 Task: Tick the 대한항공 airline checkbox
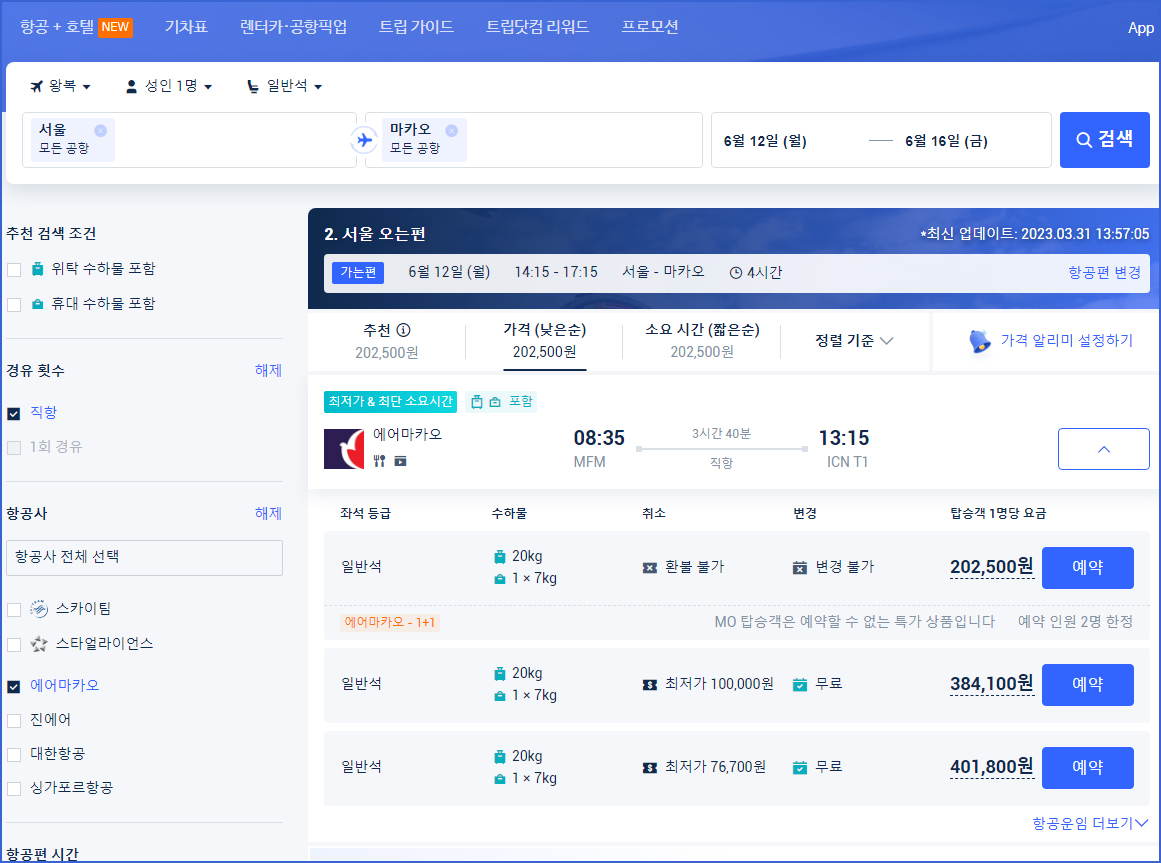(14, 754)
